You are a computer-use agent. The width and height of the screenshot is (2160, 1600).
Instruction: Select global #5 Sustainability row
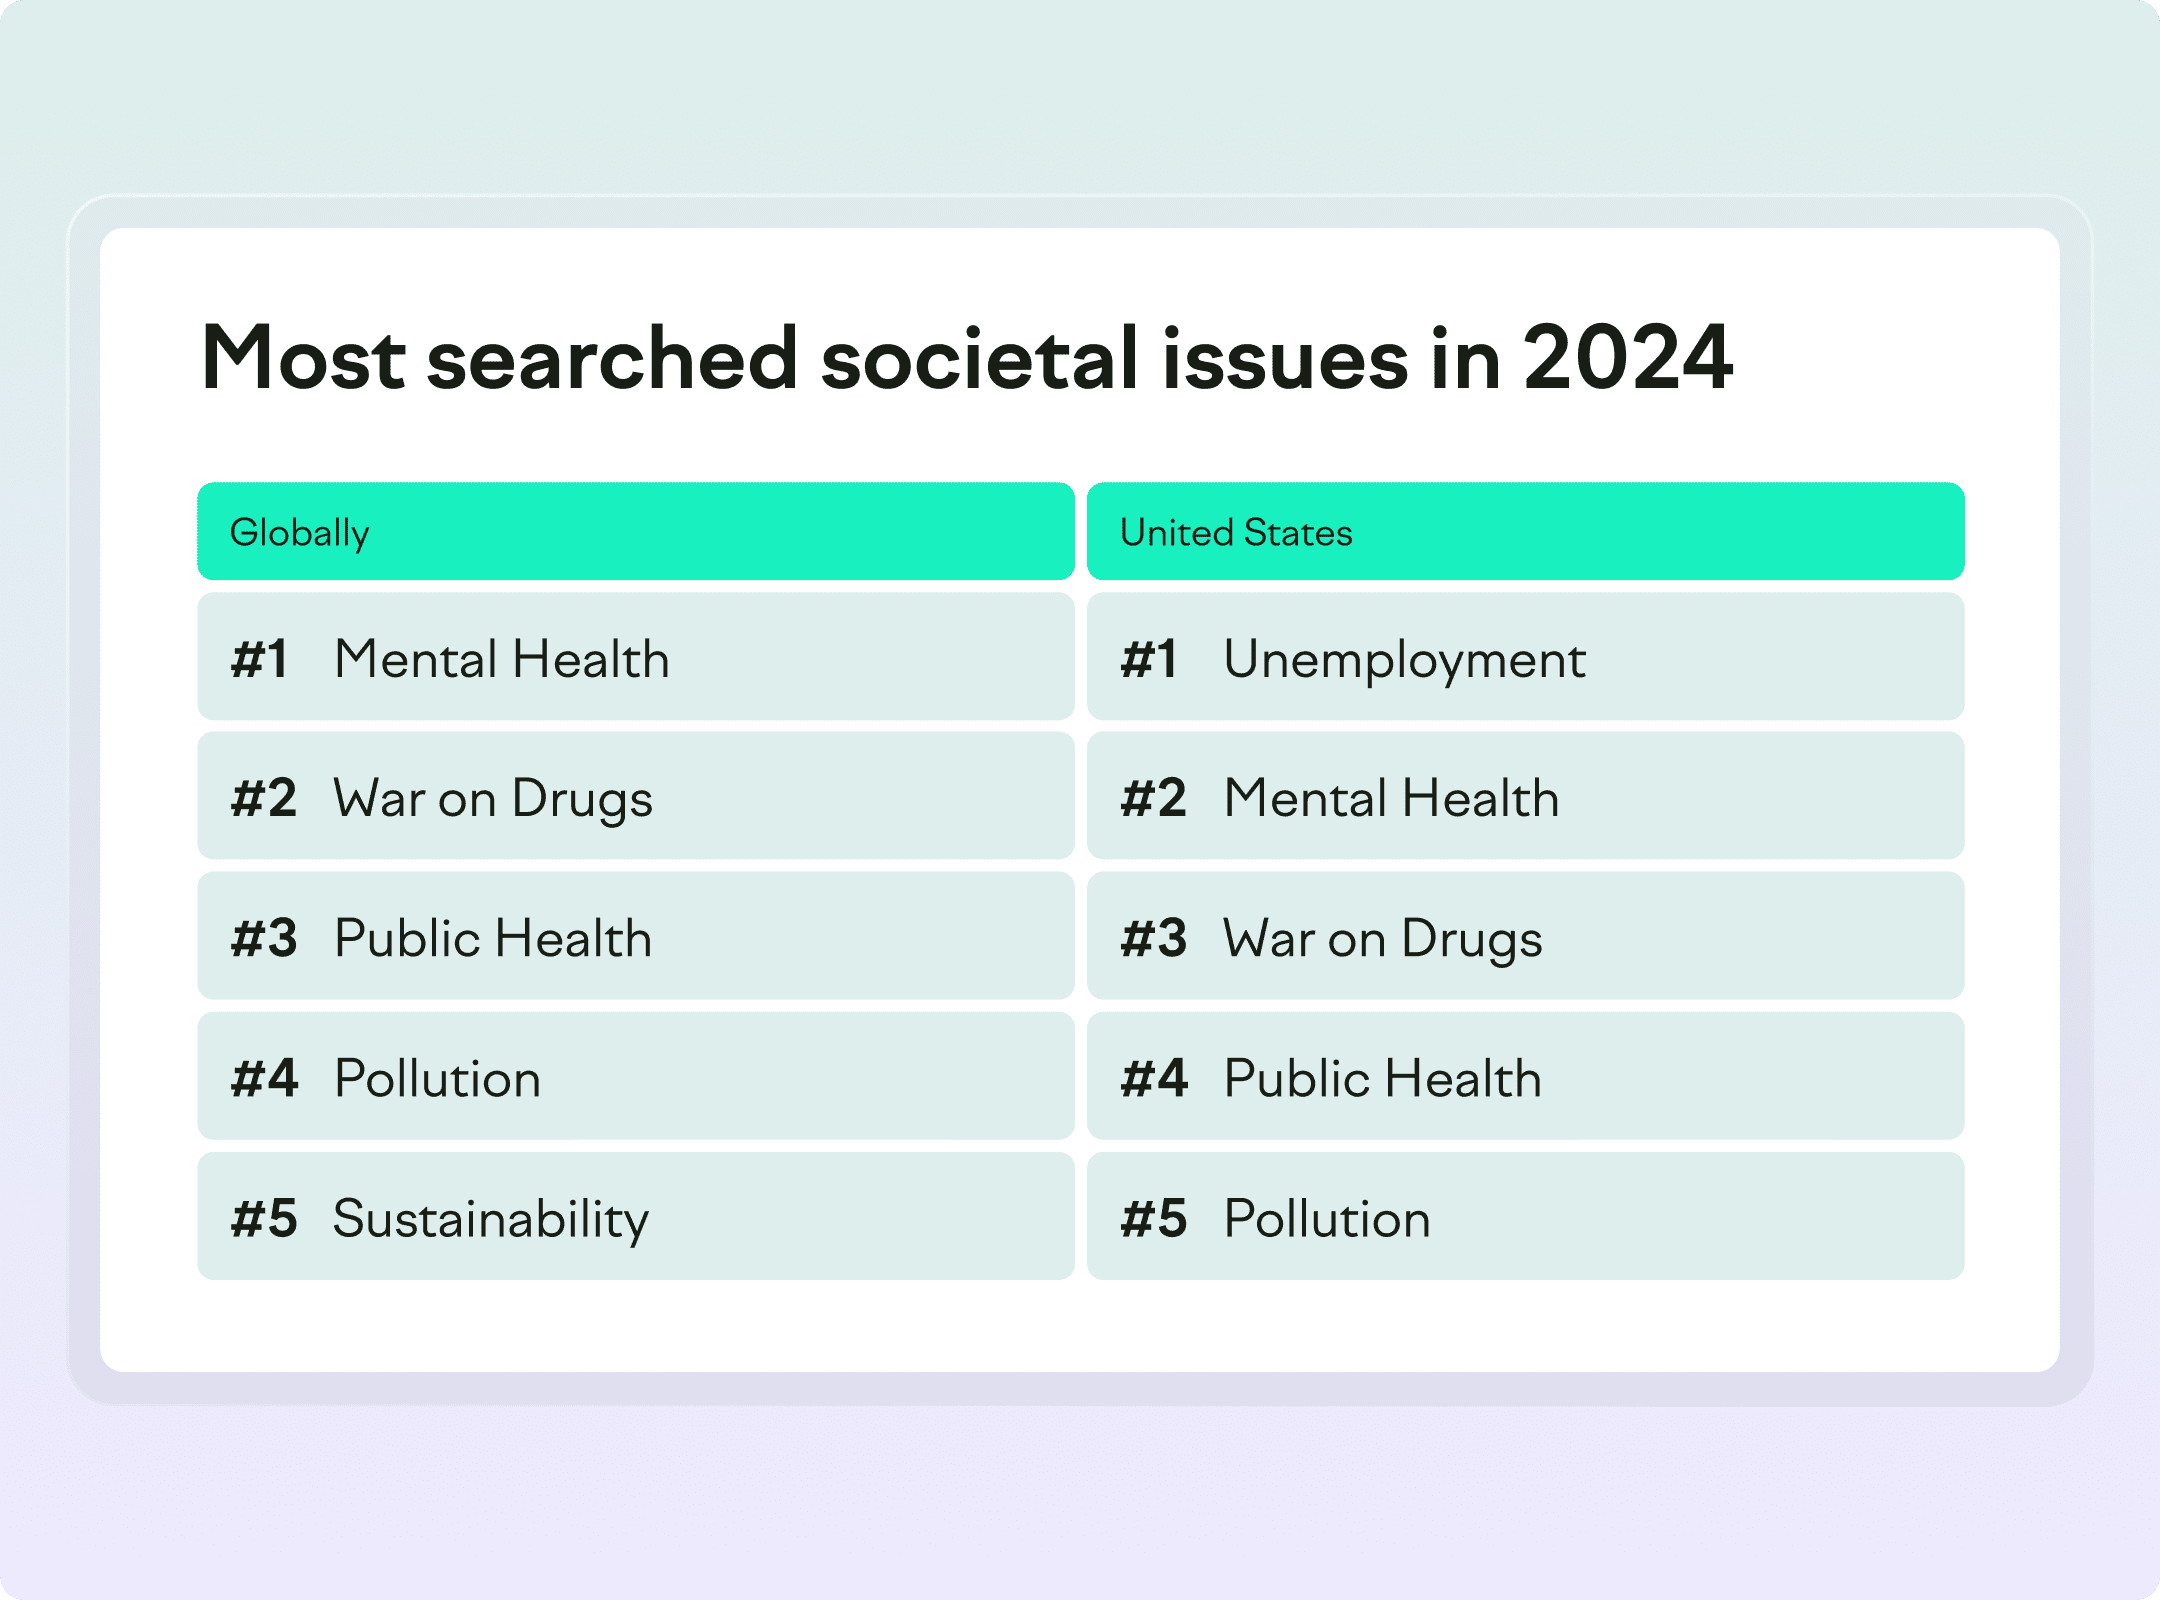click(636, 1216)
